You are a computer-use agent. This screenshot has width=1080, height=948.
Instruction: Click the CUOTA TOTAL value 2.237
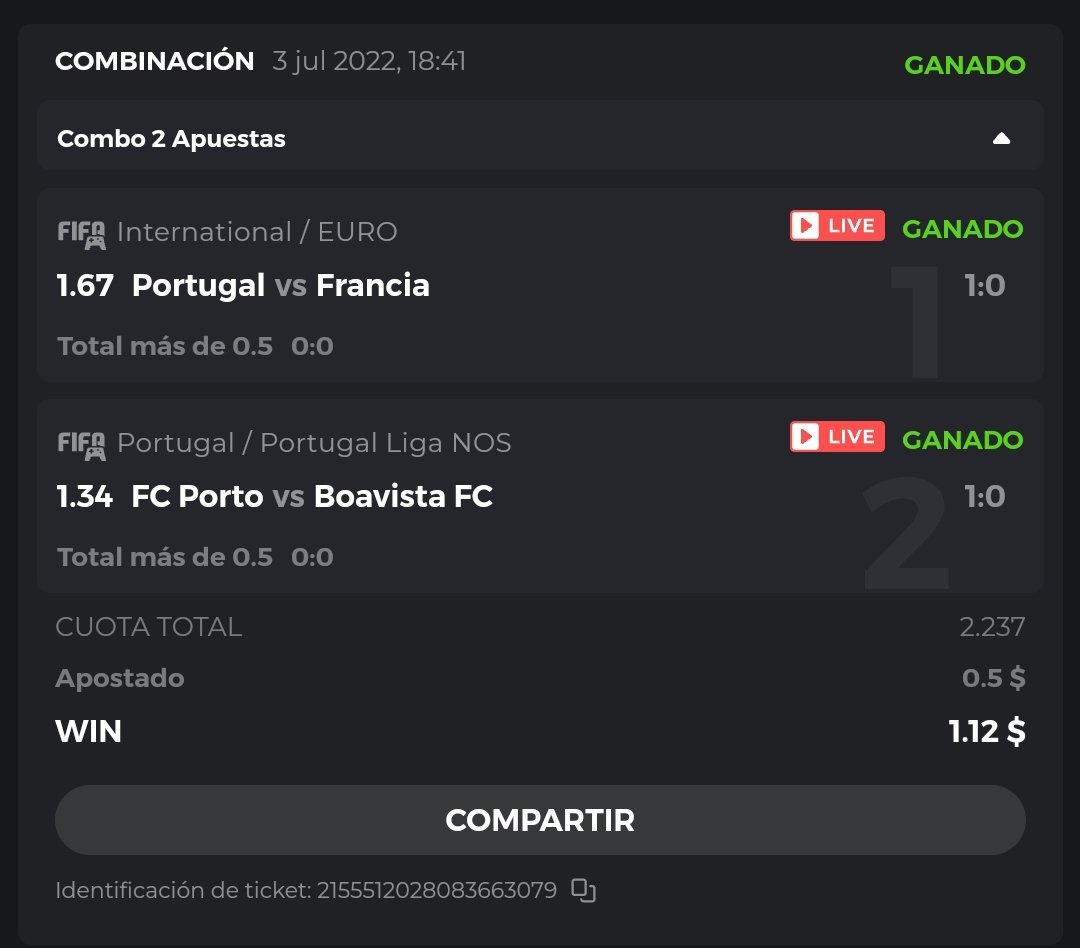(992, 627)
